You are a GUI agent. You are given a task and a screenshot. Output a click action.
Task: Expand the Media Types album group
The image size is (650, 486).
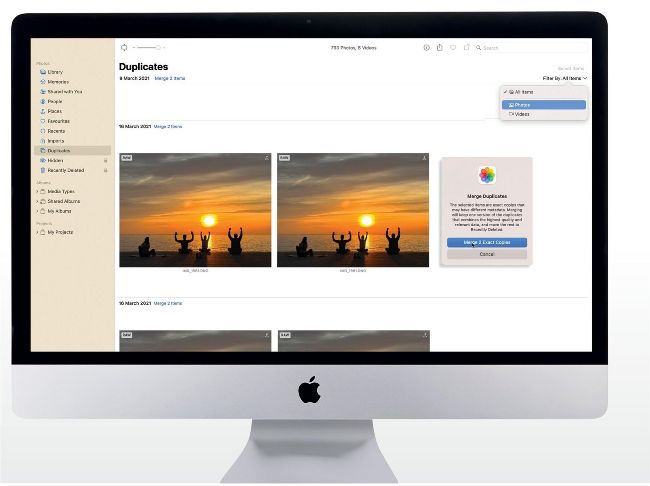(37, 191)
